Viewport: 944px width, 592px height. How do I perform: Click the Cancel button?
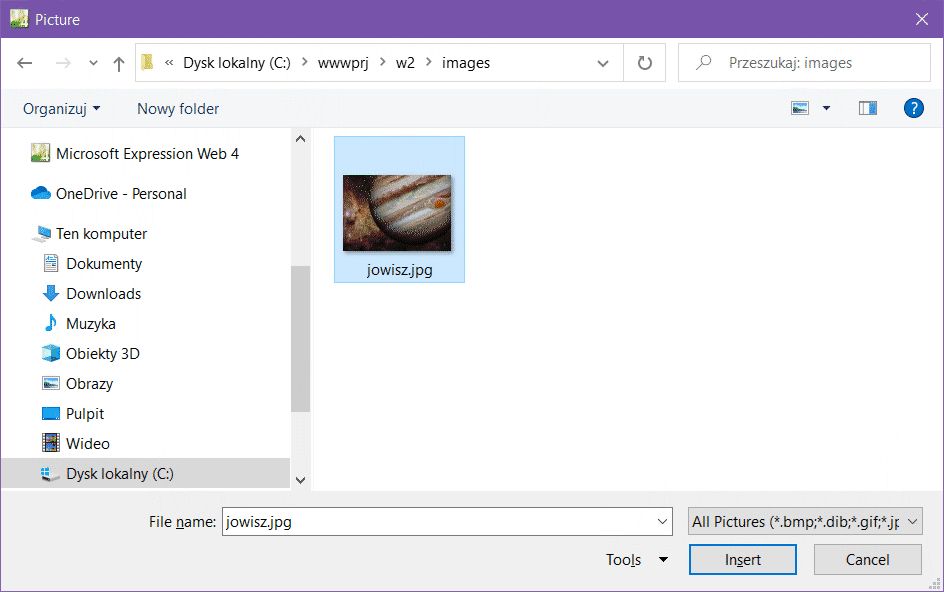point(867,560)
